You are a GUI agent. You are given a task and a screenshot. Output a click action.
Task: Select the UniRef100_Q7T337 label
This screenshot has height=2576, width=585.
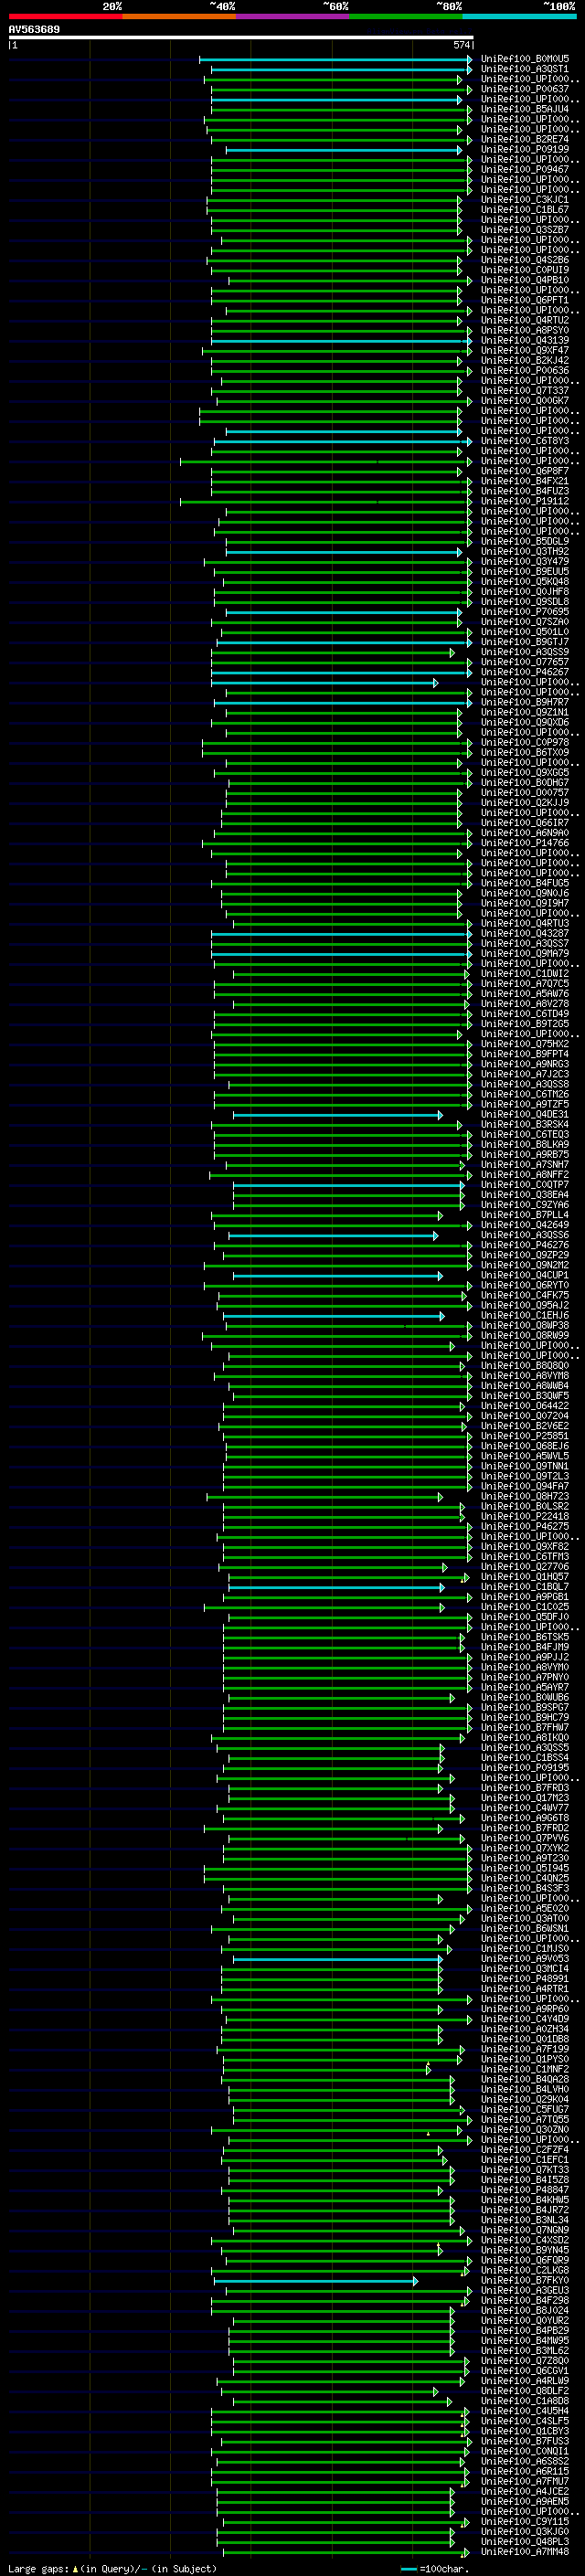click(x=525, y=391)
